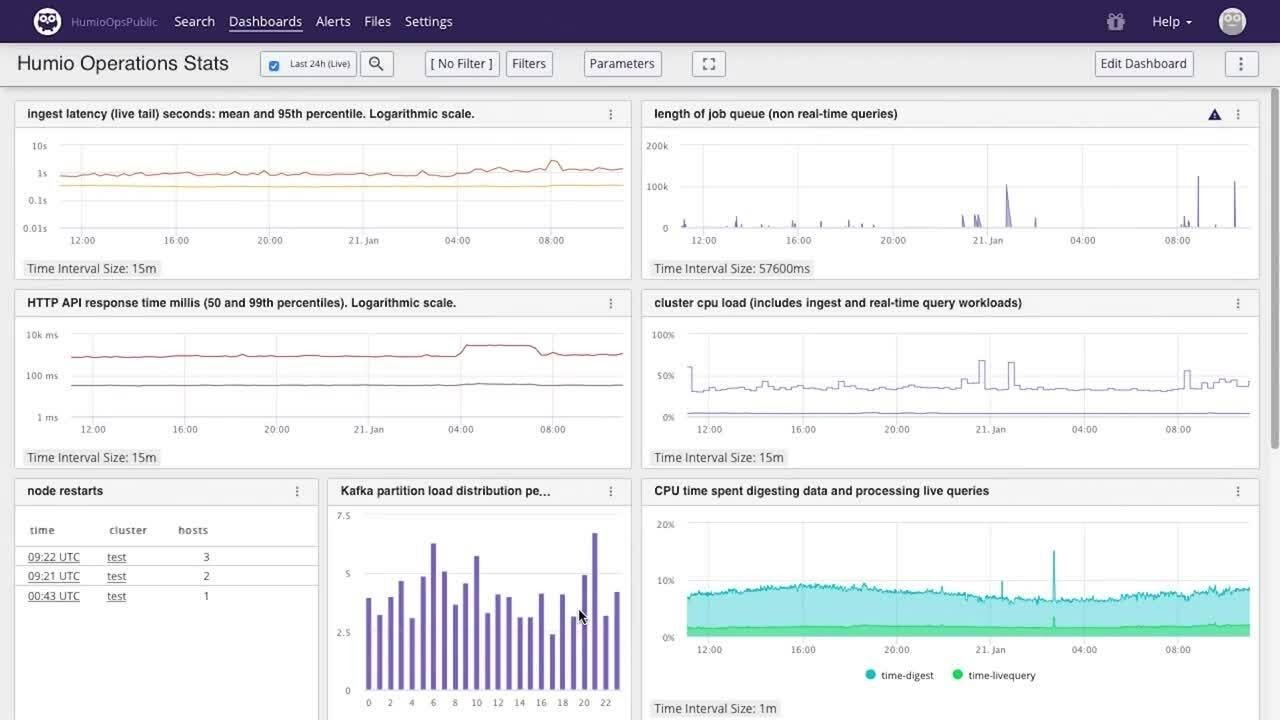This screenshot has width=1280, height=720.
Task: Toggle fullscreen dashboard mode icon
Action: (708, 64)
